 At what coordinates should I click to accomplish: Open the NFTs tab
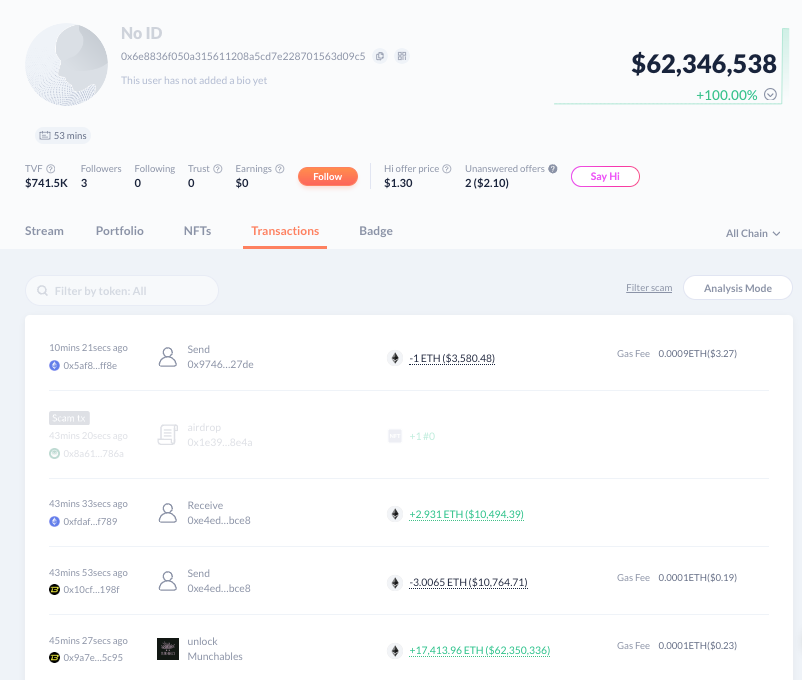[x=197, y=231]
